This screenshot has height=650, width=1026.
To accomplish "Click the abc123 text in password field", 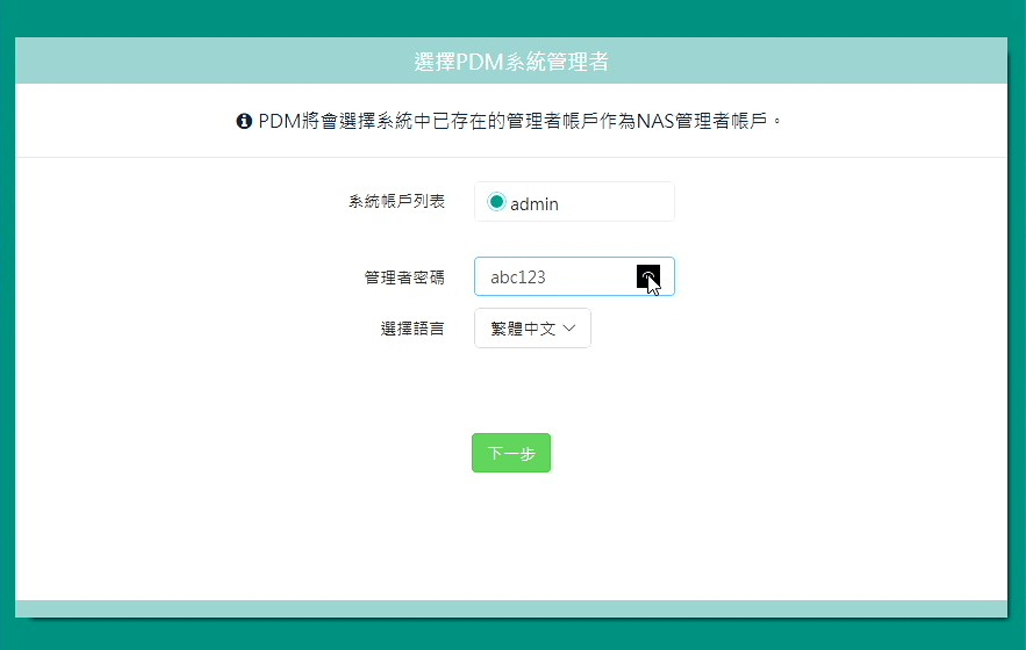I will click(517, 278).
